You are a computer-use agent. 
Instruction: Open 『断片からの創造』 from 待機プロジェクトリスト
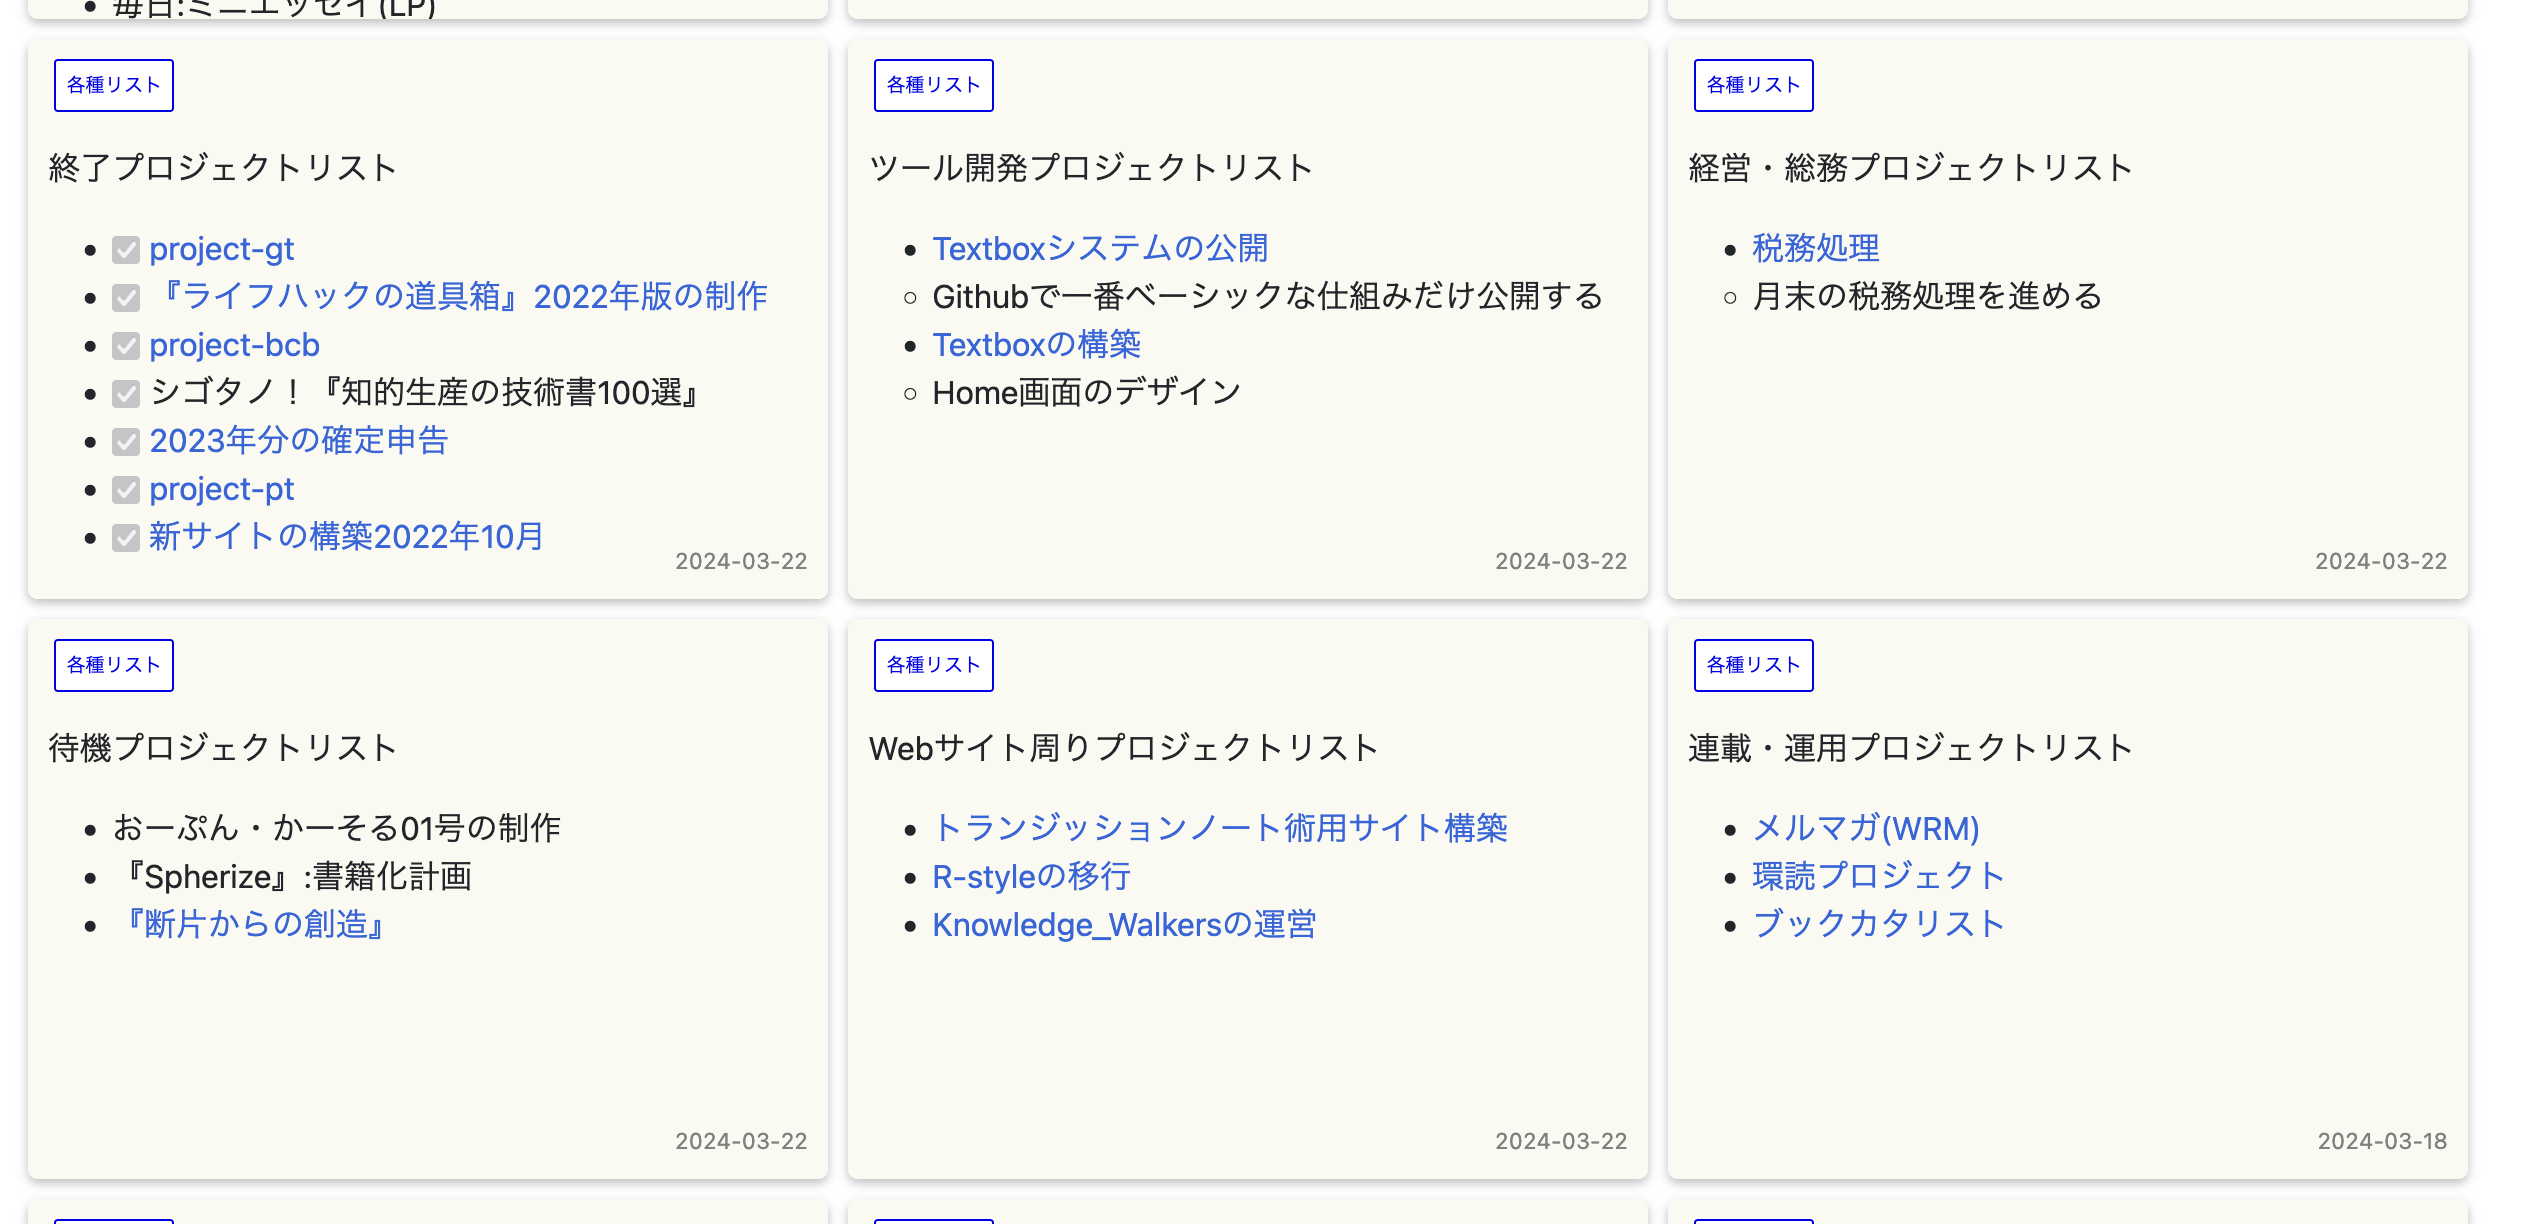pos(254,925)
